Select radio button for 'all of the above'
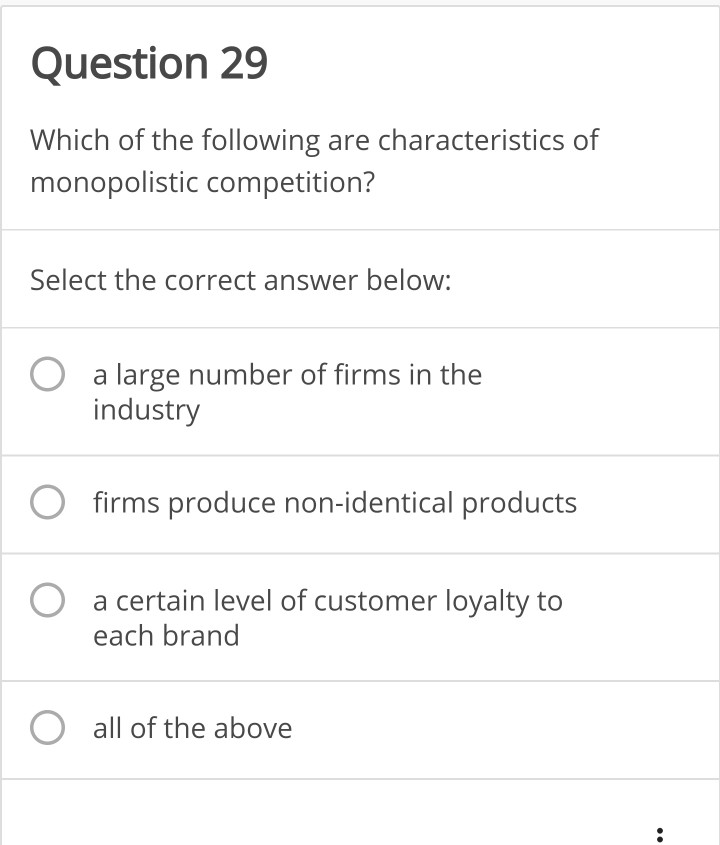Viewport: 720px width, 845px height. (x=47, y=728)
